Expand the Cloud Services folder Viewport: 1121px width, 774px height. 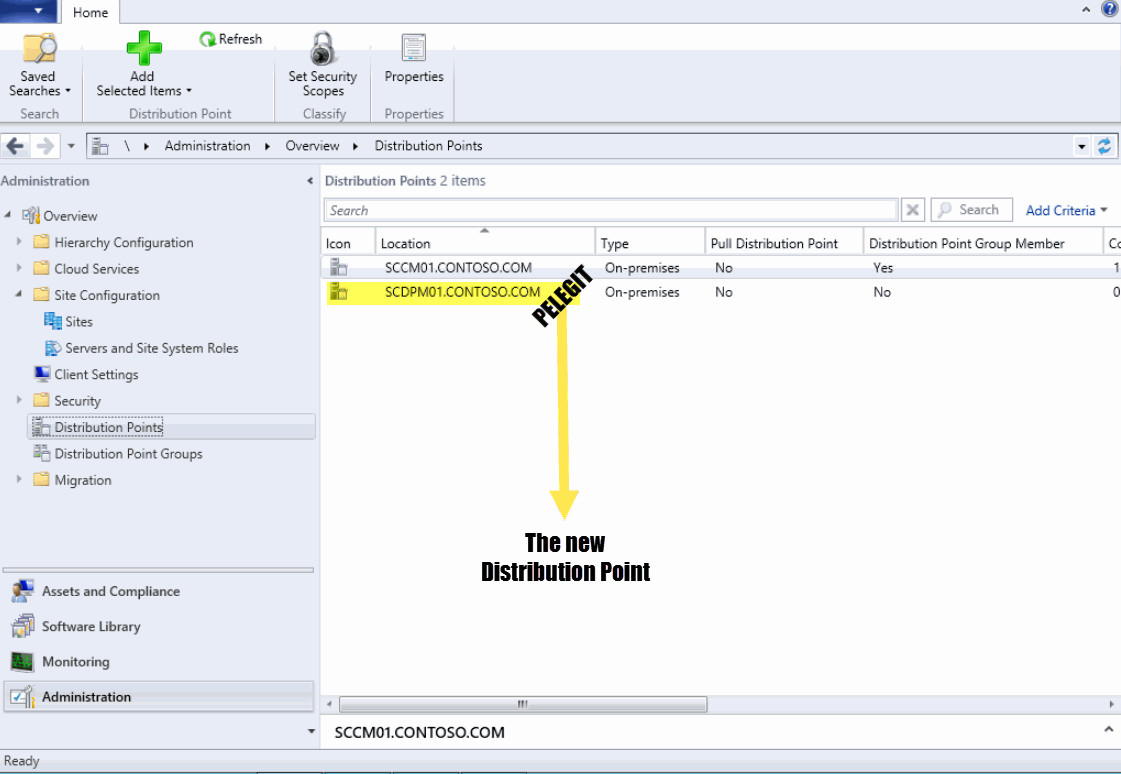19,269
